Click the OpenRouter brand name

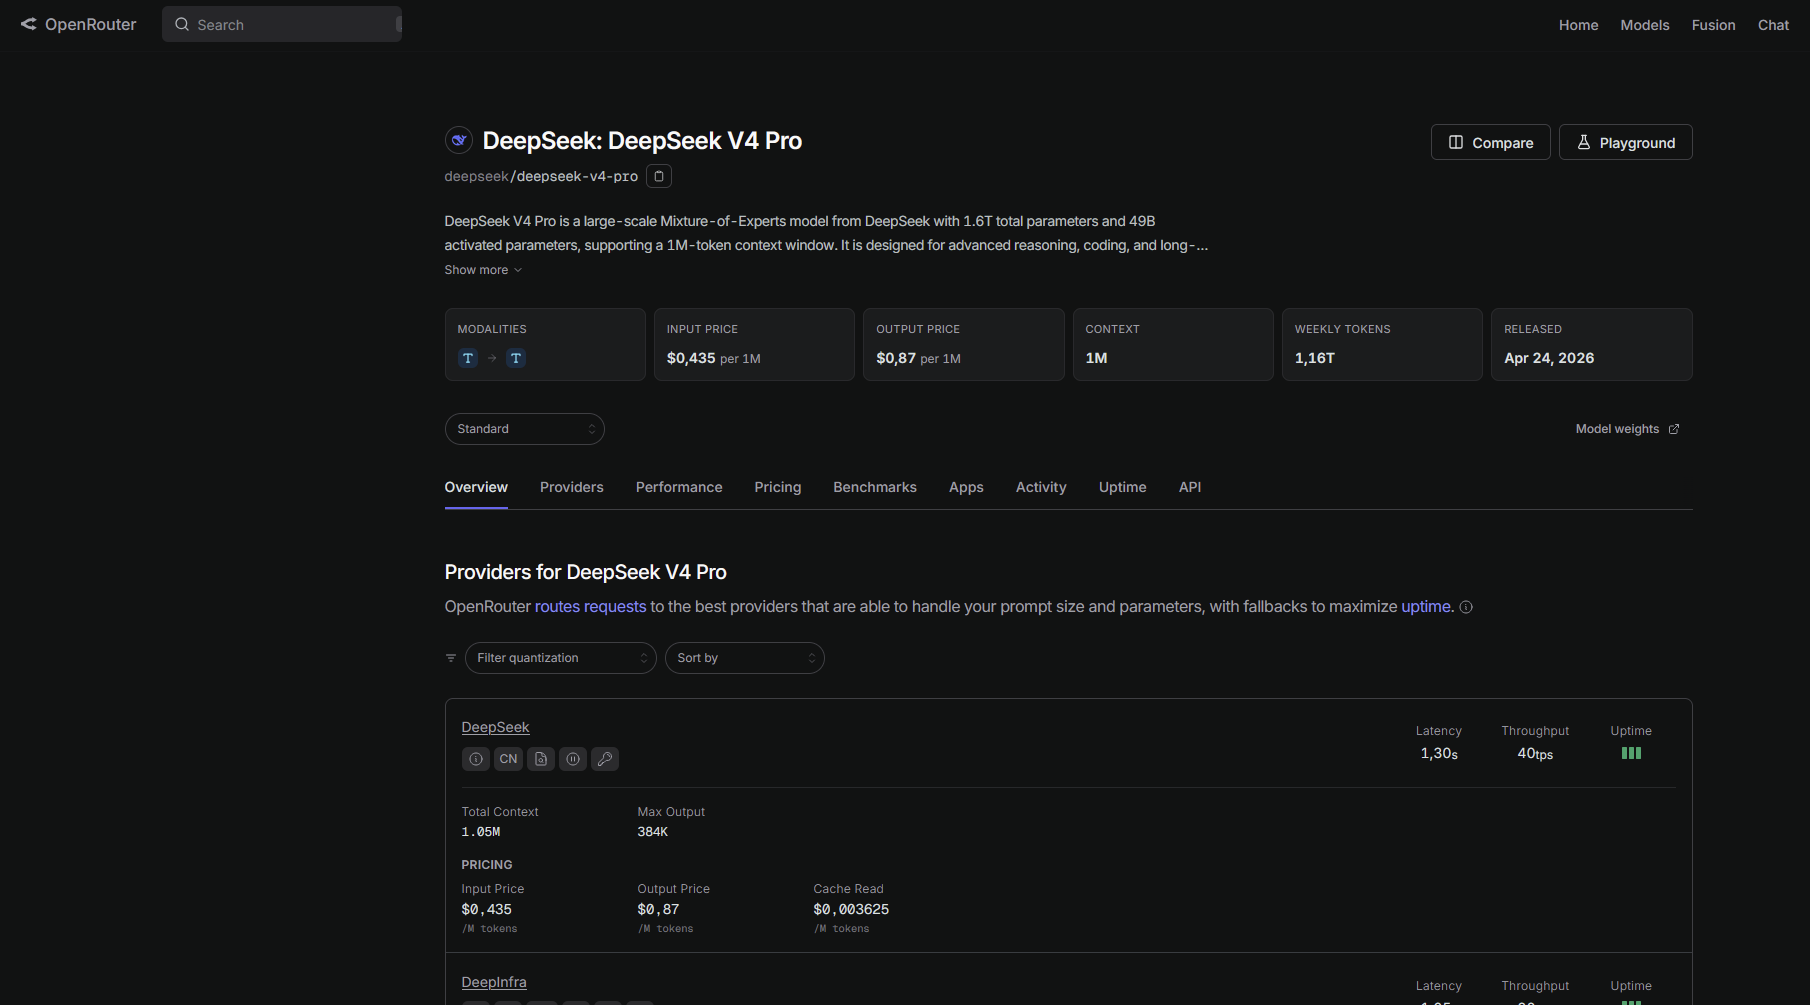pos(91,24)
